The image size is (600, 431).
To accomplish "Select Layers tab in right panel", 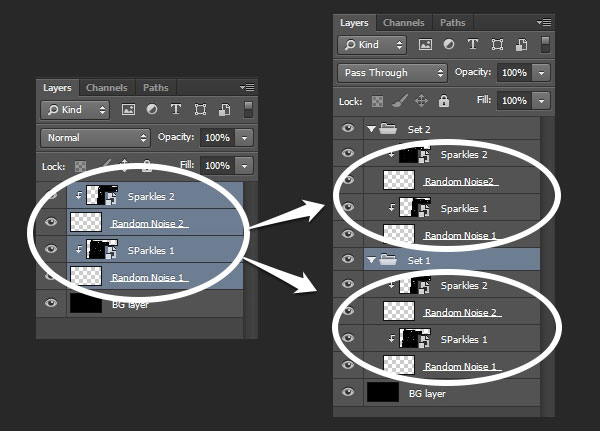I will pyautogui.click(x=354, y=23).
